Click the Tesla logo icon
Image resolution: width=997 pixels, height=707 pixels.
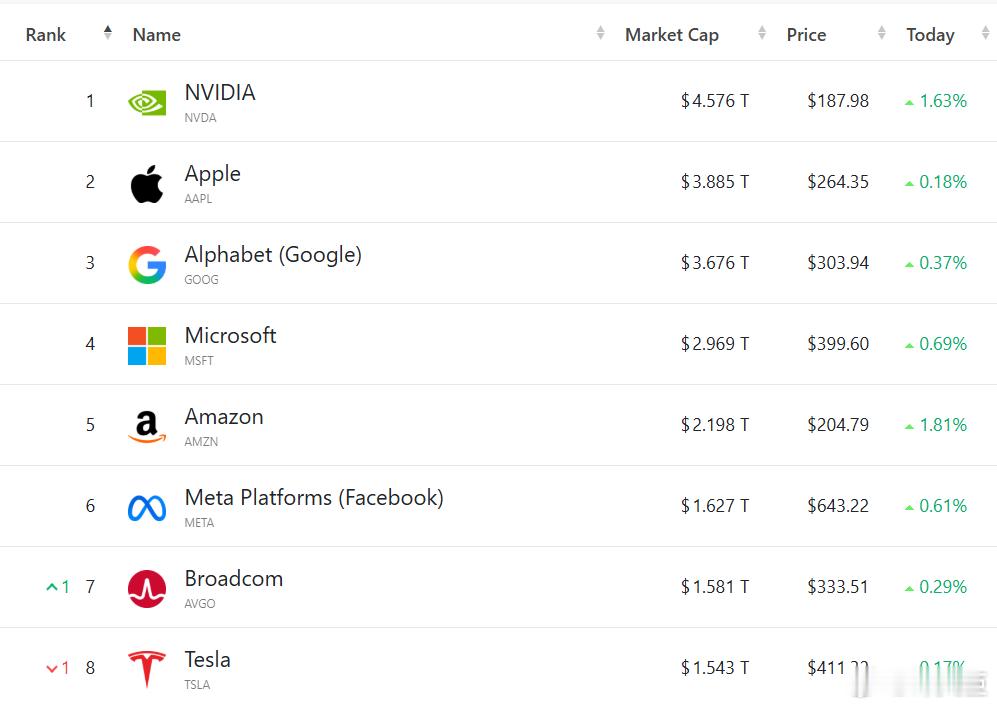147,668
